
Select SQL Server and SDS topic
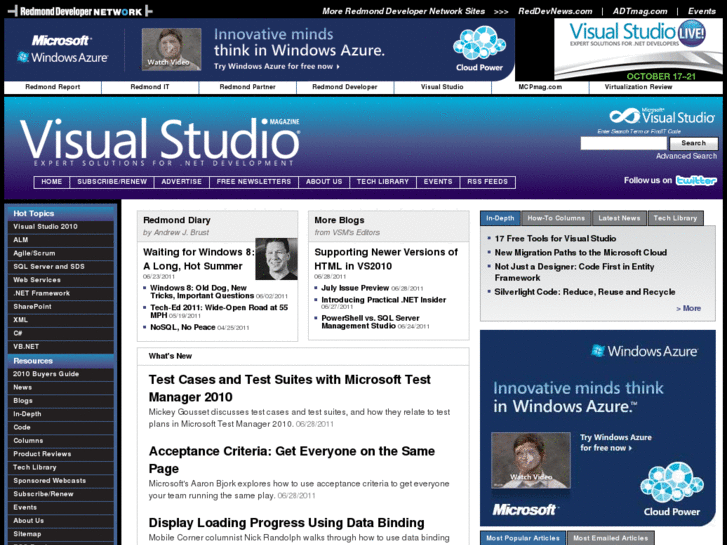pyautogui.click(x=61, y=267)
